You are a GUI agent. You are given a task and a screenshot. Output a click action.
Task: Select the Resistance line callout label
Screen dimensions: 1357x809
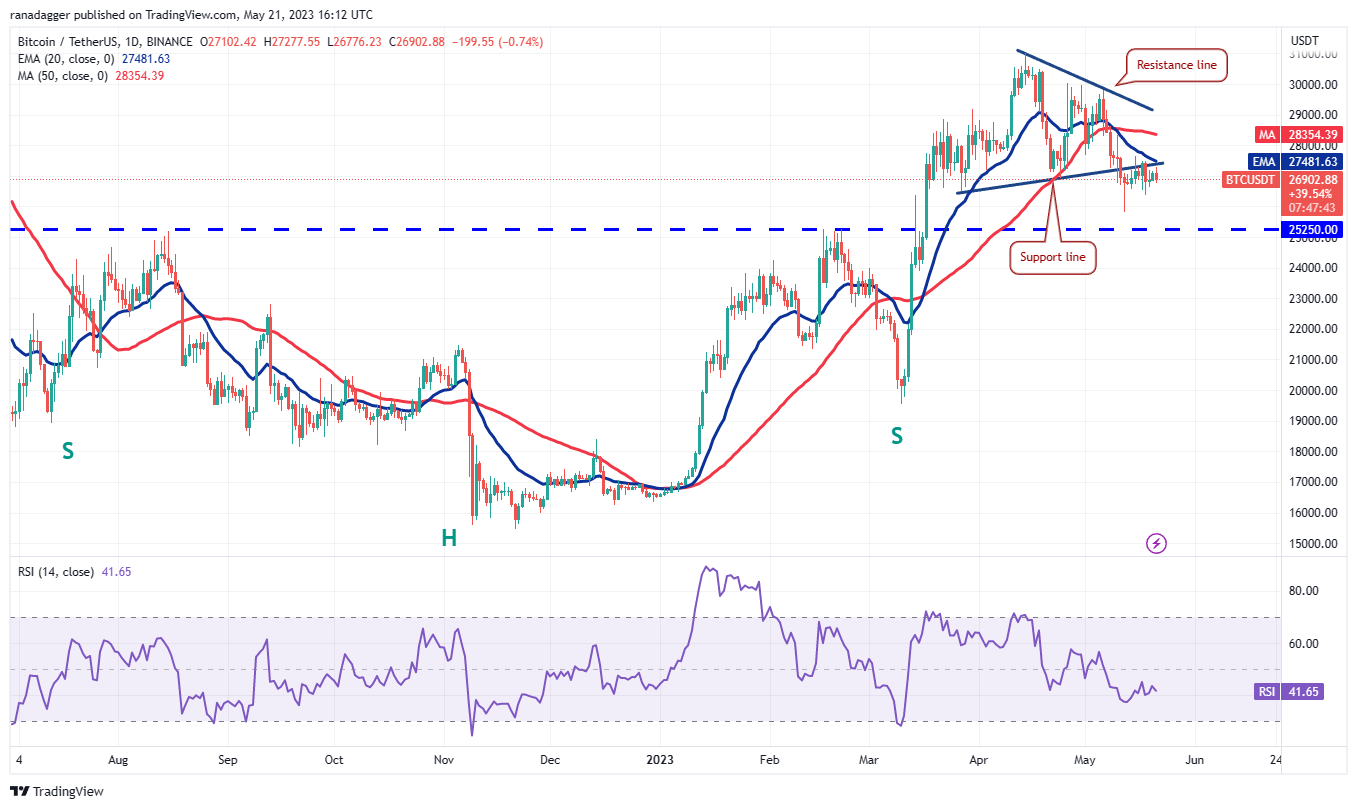coord(1178,65)
